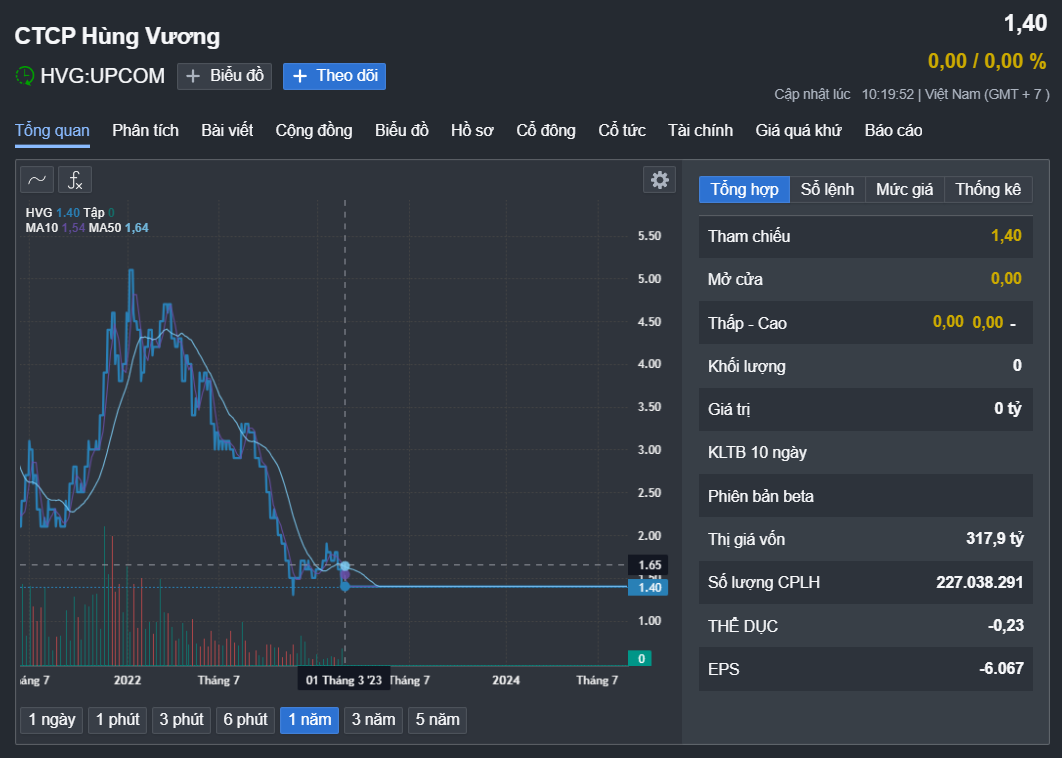This screenshot has height=758, width=1062.
Task: Select the 1 năm time range
Action: point(310,720)
